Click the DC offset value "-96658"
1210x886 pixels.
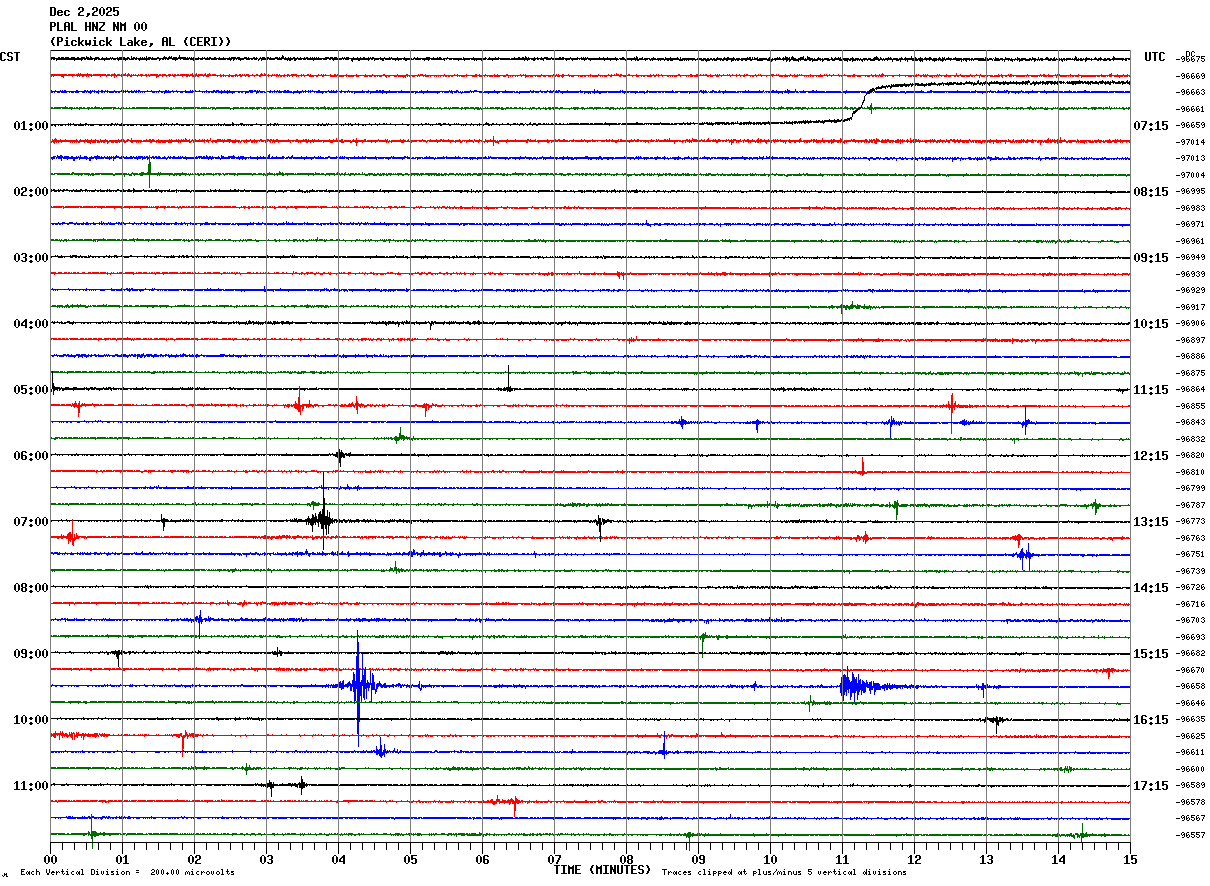pyautogui.click(x=1191, y=686)
